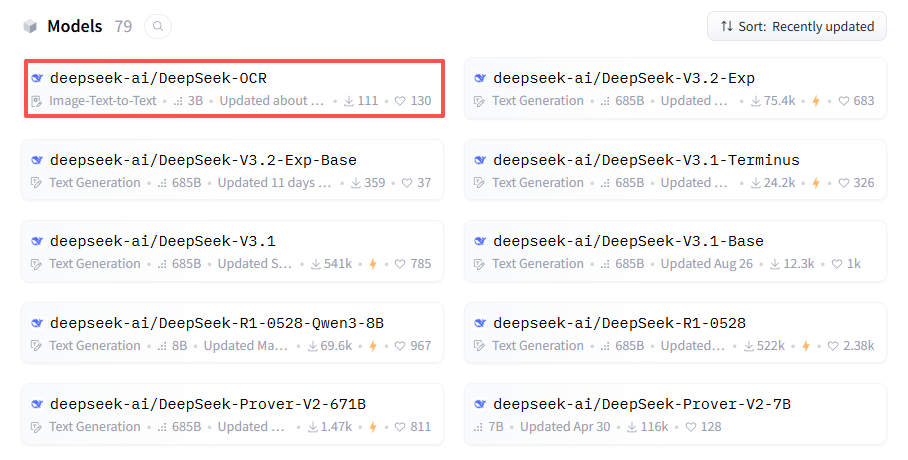Screen dimensions: 908x460
Task: Open deepseek-ai/DeepSeek-OCR model
Action: pos(235,89)
